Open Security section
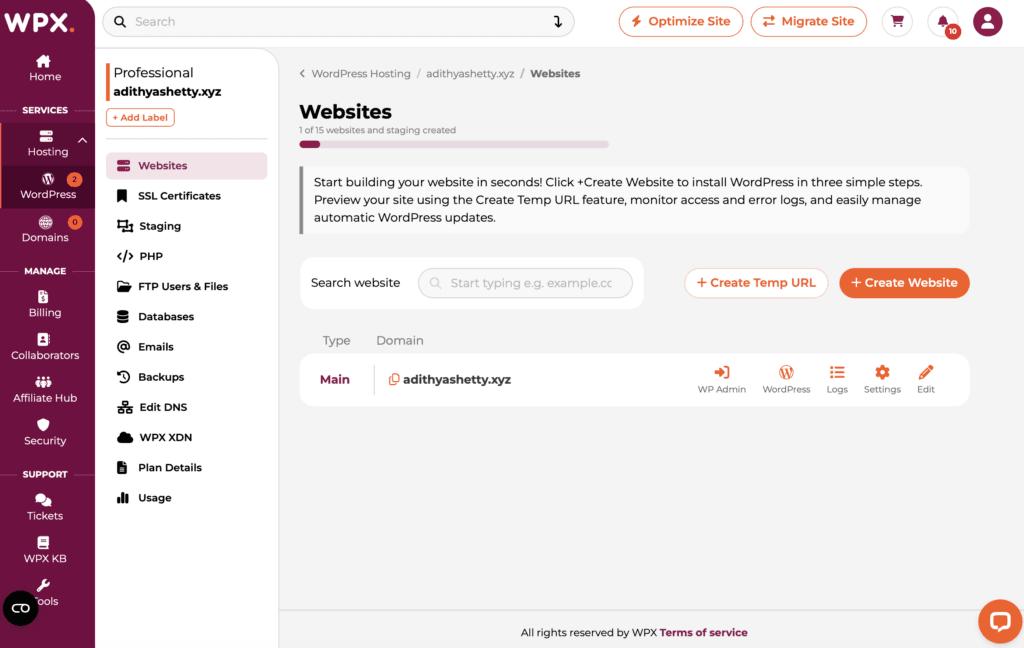The image size is (1024, 648). point(44,432)
